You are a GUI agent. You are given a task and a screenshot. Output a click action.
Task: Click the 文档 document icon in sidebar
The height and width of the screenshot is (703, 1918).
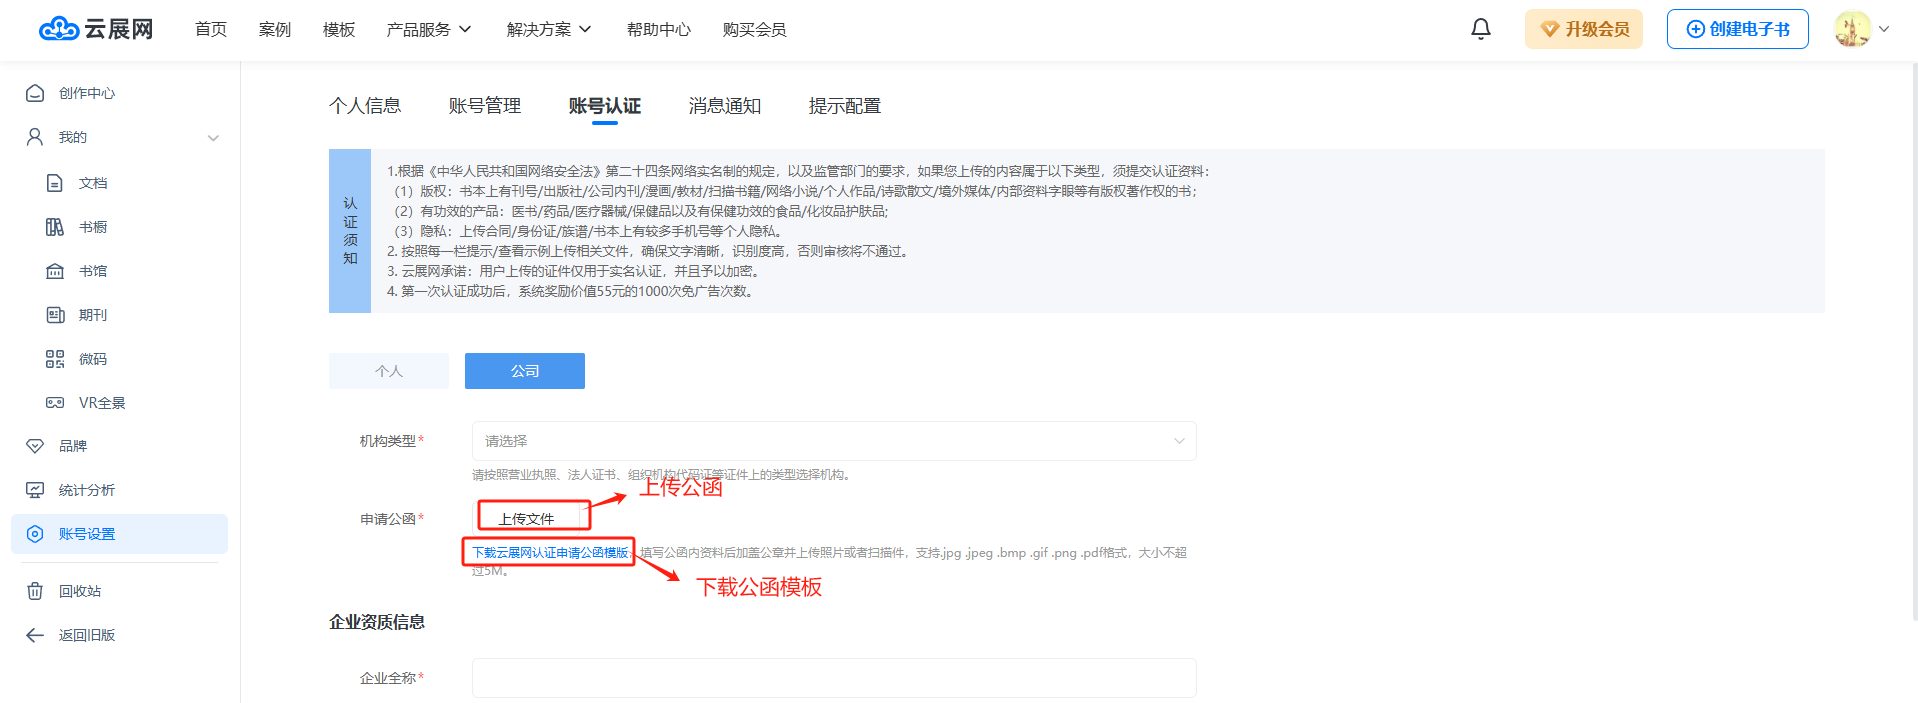click(x=55, y=183)
